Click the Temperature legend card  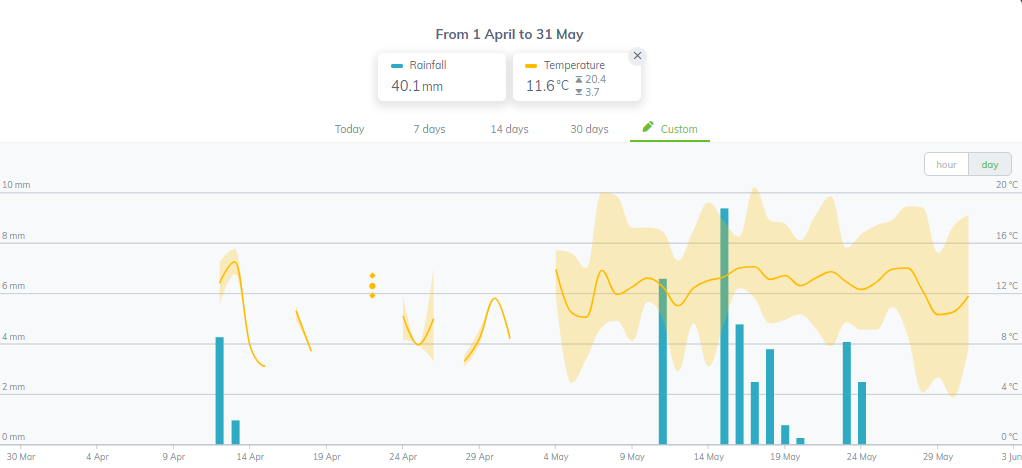(x=577, y=77)
